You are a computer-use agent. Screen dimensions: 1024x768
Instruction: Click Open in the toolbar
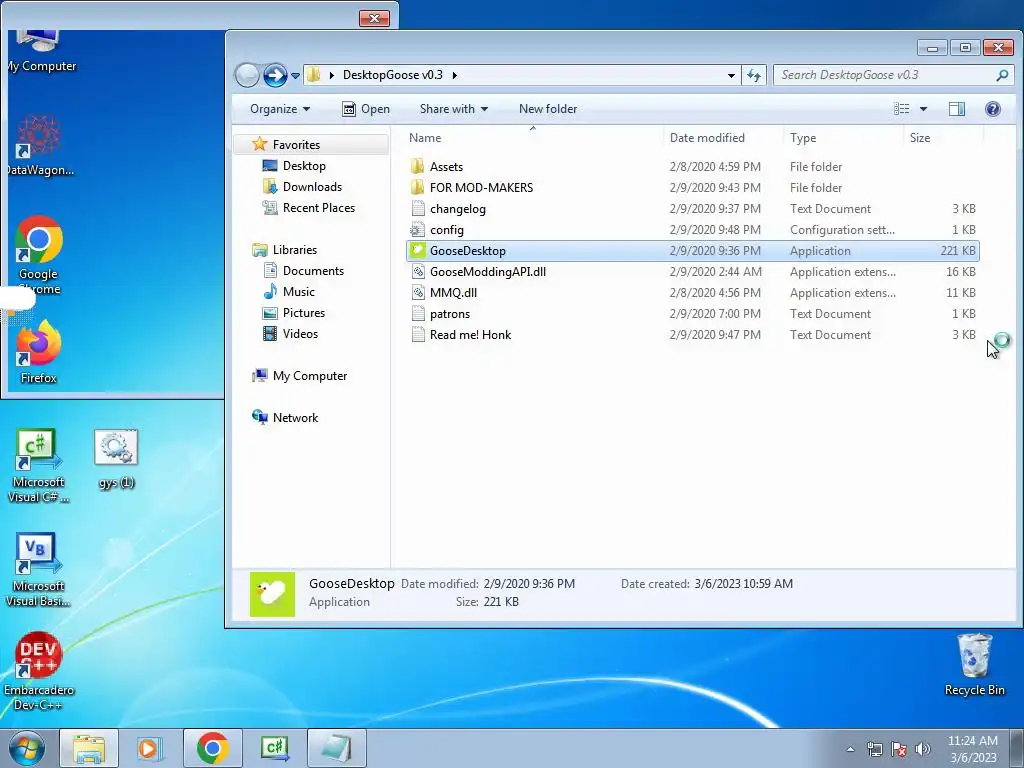click(366, 109)
